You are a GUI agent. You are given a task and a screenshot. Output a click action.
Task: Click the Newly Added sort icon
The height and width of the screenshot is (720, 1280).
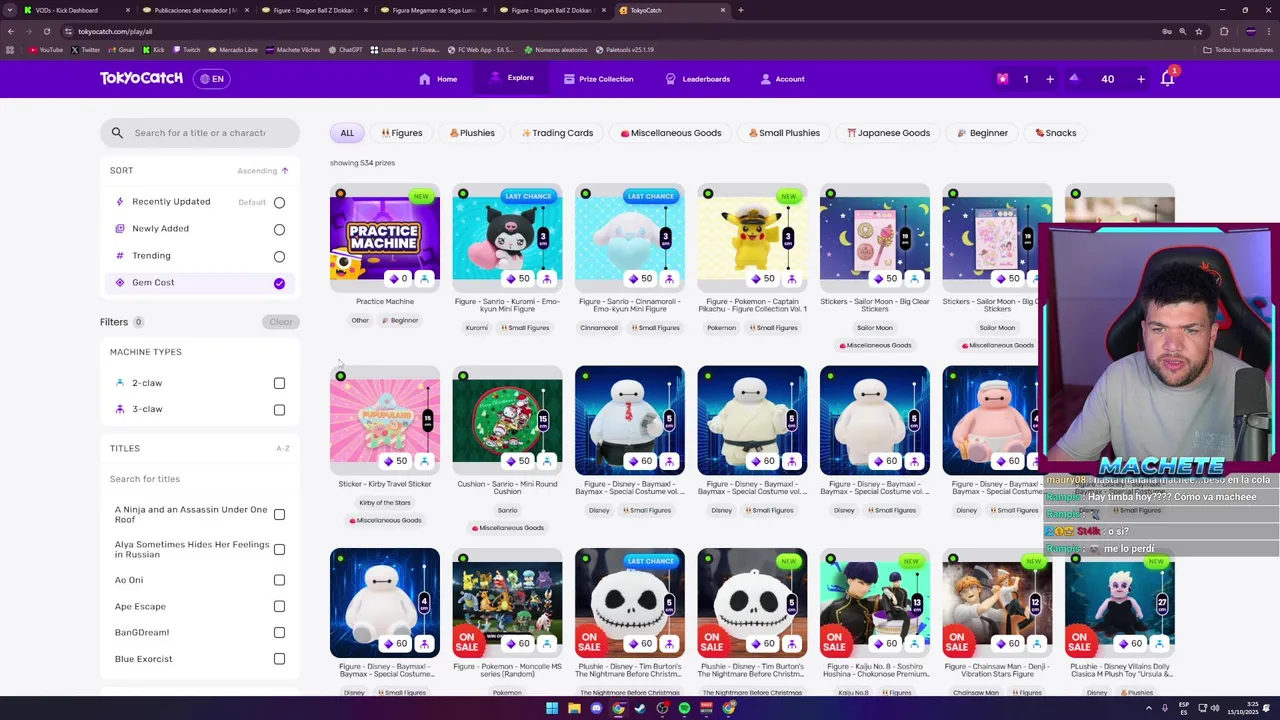point(120,229)
